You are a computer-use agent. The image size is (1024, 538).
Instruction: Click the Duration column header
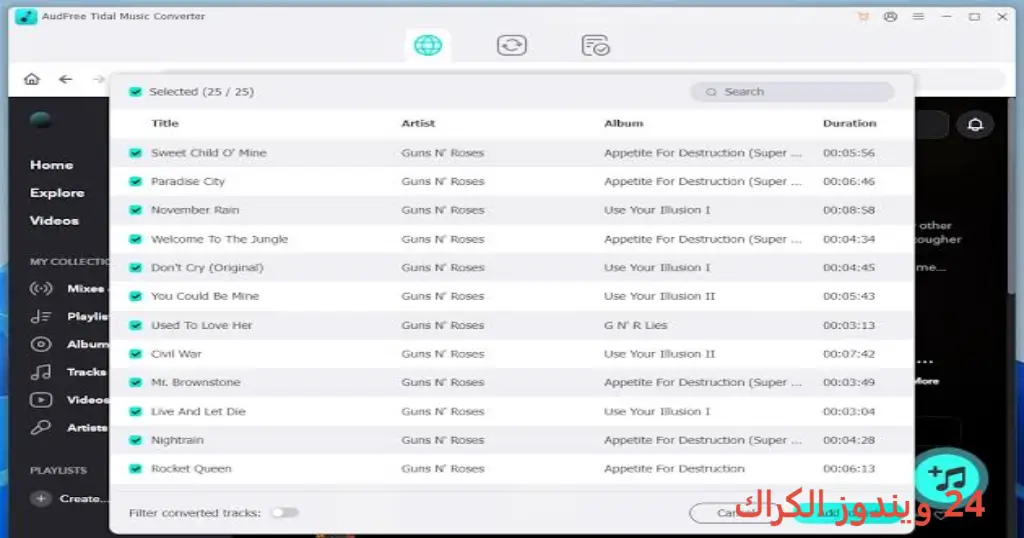click(849, 123)
